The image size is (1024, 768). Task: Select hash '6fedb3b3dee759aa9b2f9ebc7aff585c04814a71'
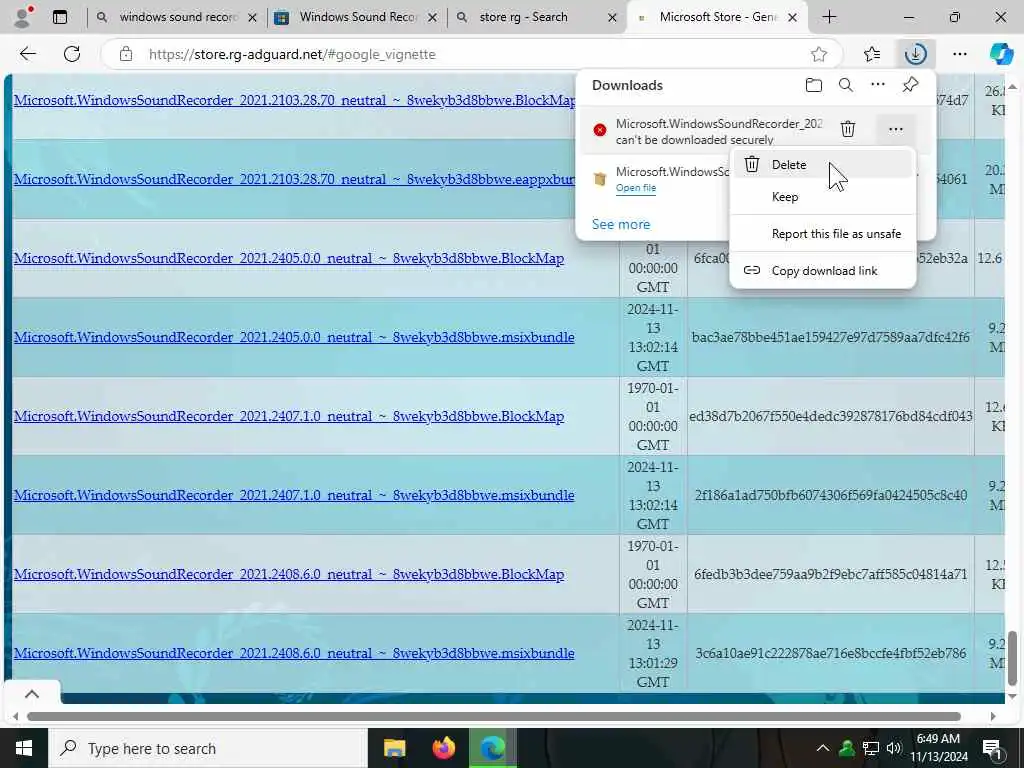pos(831,574)
